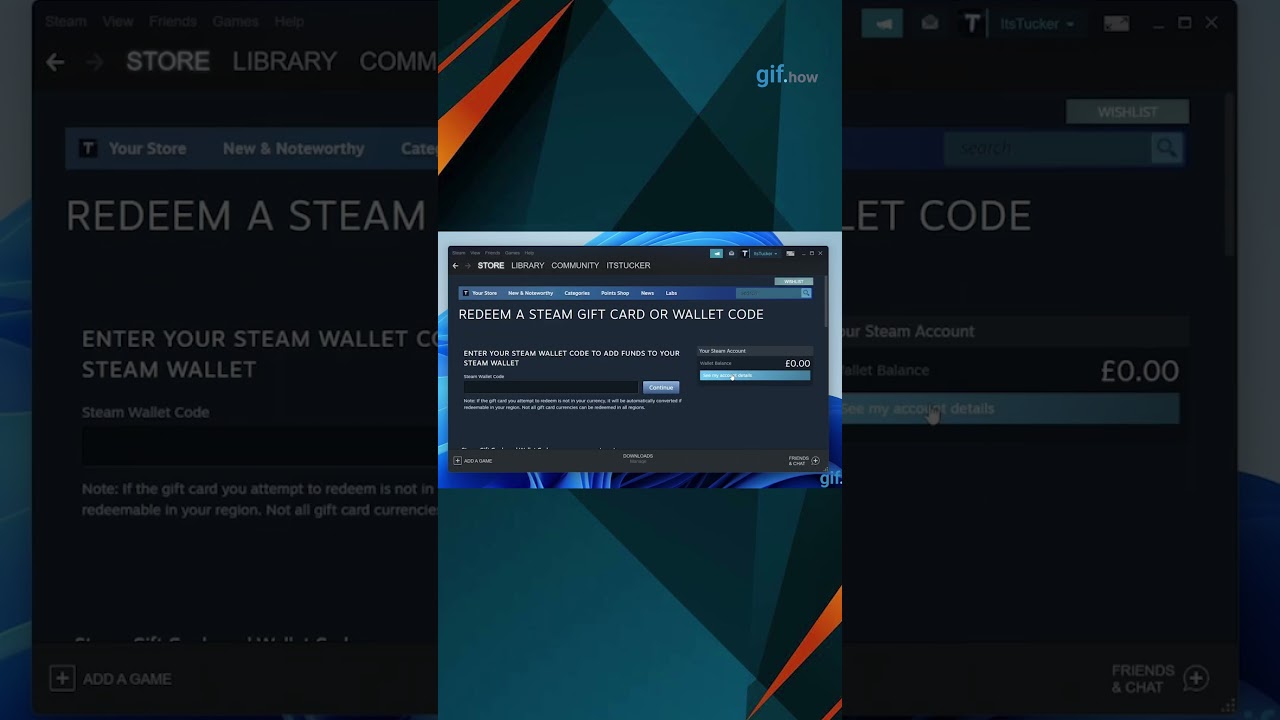Open COMMUNITY tab in center window

(575, 266)
